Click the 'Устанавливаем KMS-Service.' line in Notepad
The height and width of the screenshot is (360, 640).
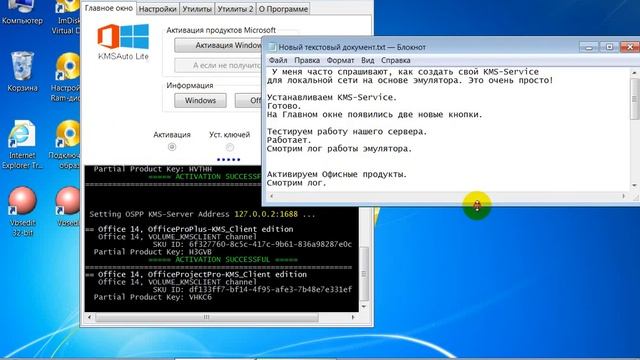(332, 98)
